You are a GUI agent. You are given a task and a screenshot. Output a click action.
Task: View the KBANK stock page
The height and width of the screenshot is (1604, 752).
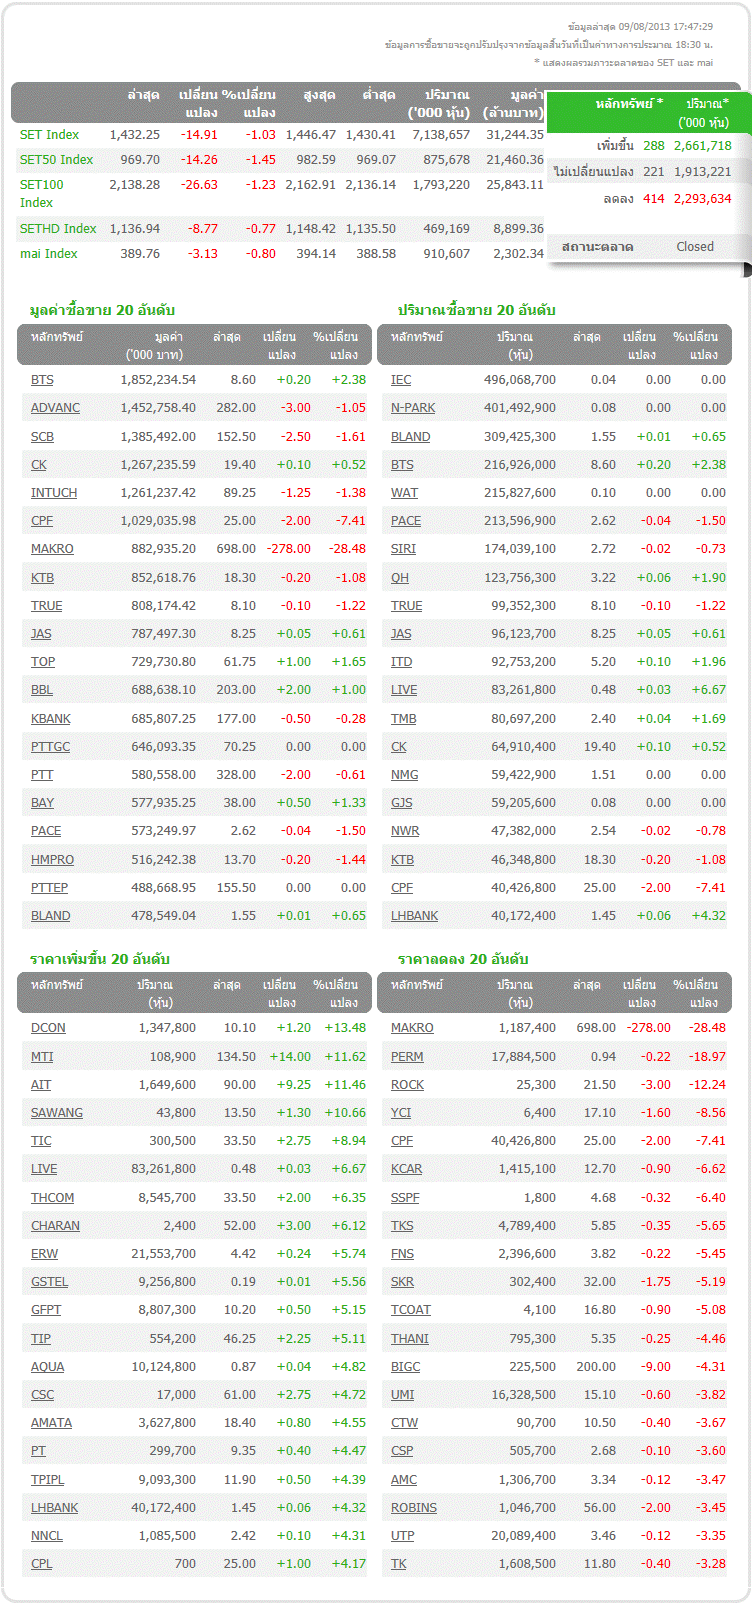51,719
